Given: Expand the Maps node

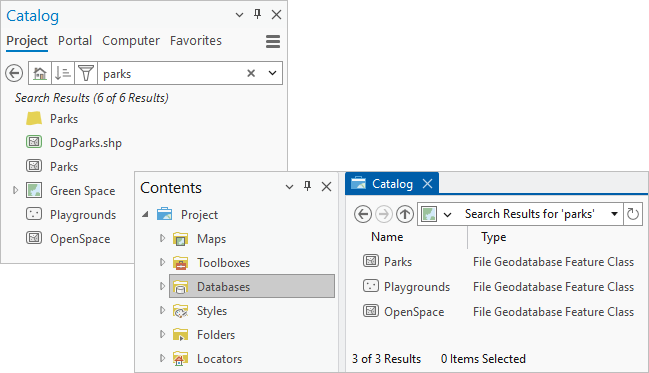Looking at the screenshot, I should (x=162, y=238).
